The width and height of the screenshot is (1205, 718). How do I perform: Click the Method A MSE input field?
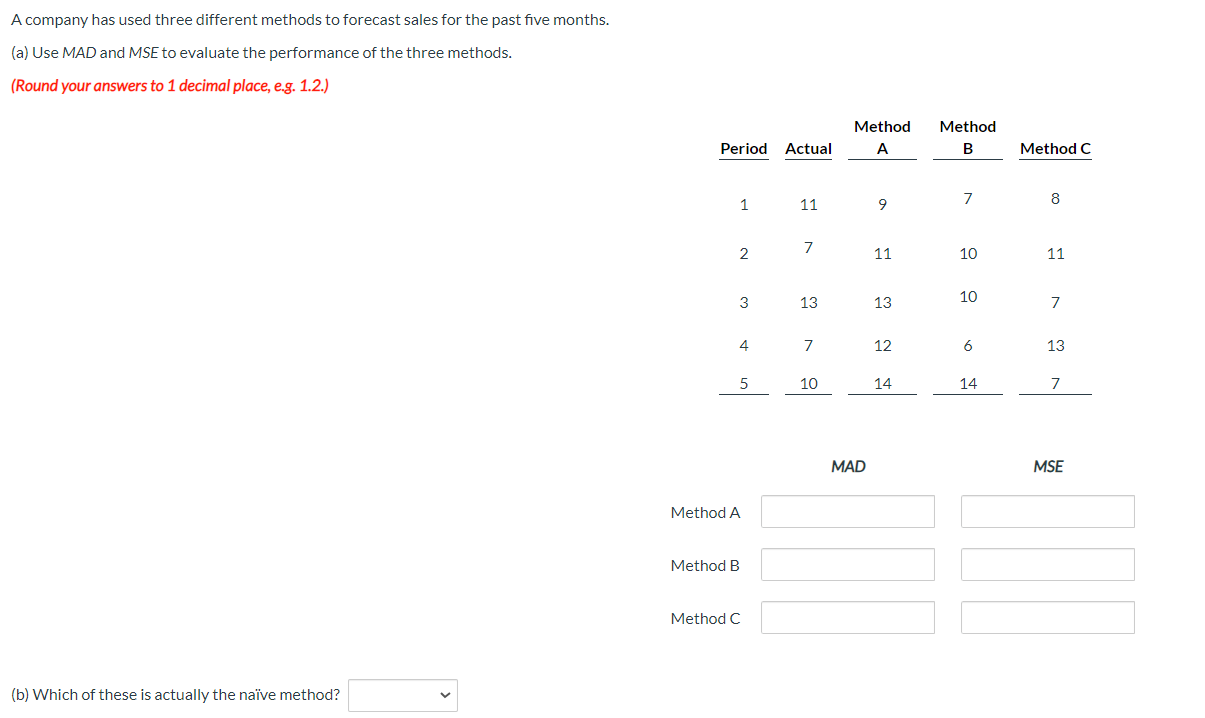(1048, 512)
